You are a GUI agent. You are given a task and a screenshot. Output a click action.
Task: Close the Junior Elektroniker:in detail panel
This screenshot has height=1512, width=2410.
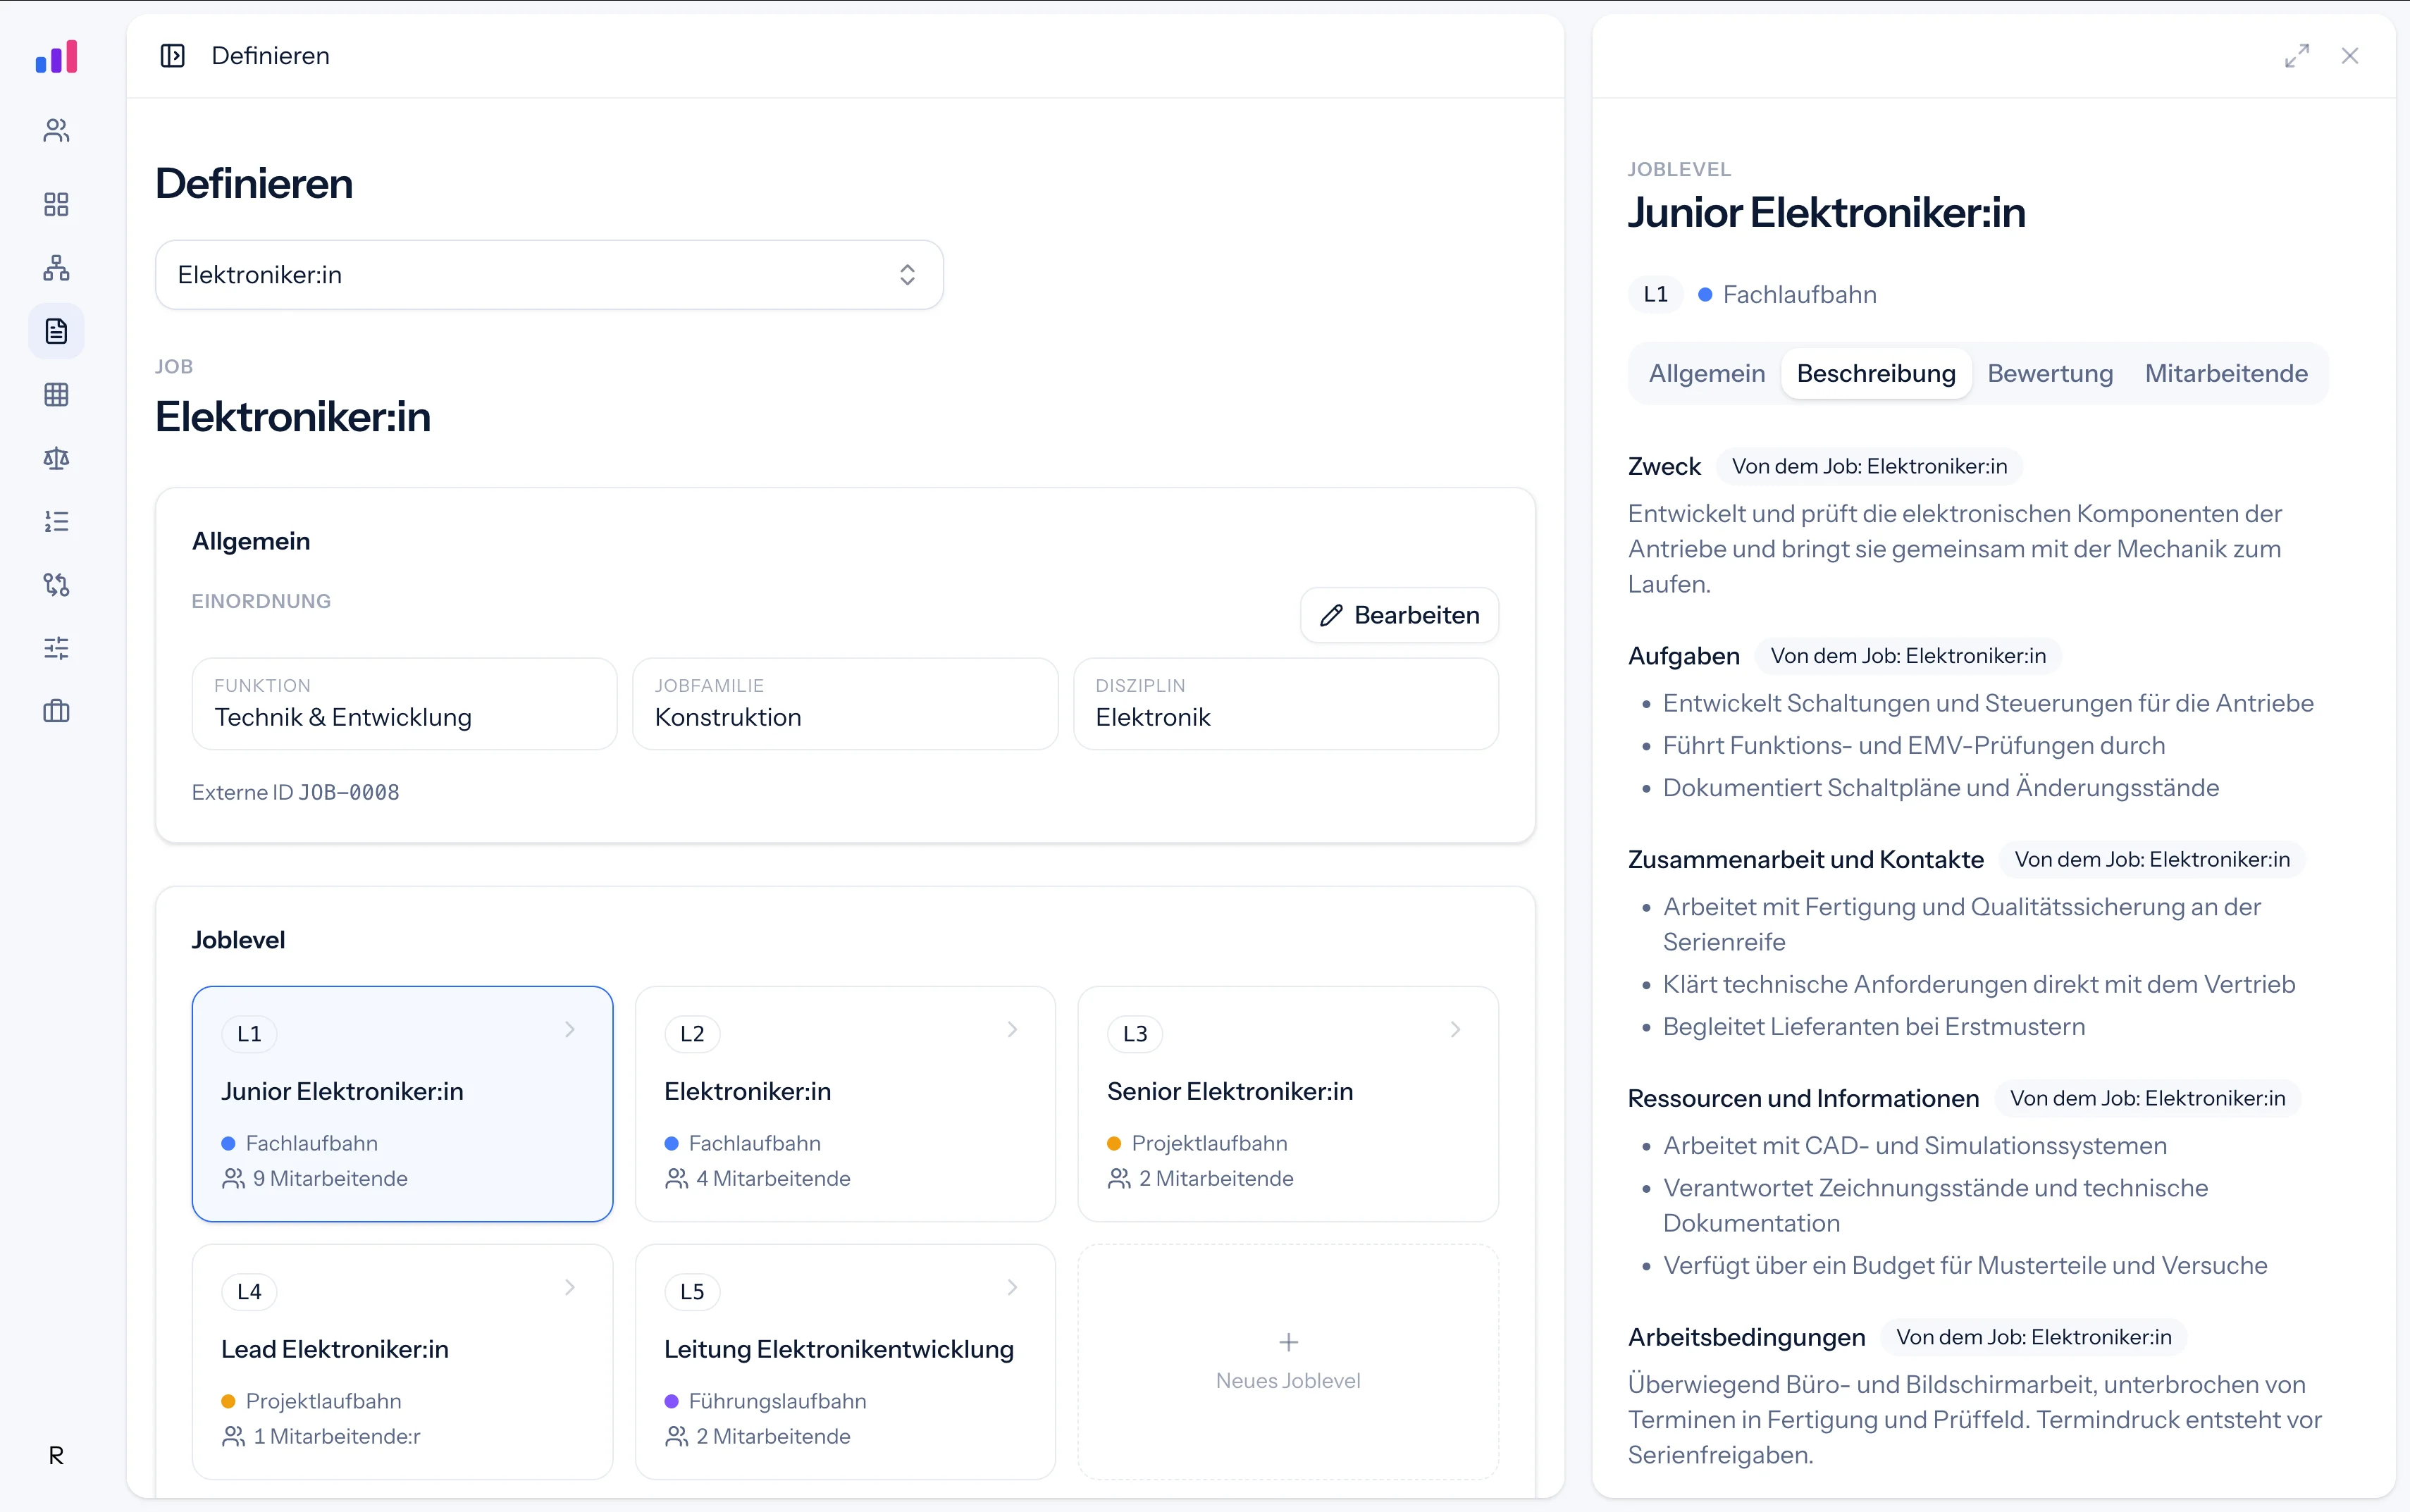[x=2350, y=56]
